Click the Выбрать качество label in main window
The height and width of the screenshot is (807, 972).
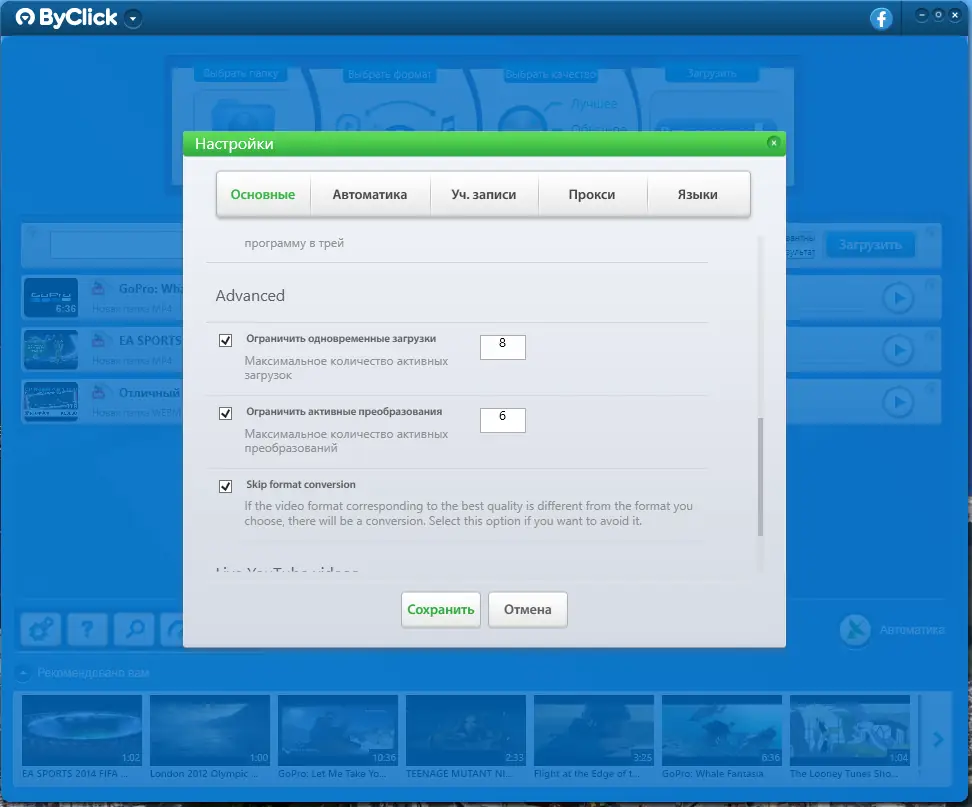(551, 74)
